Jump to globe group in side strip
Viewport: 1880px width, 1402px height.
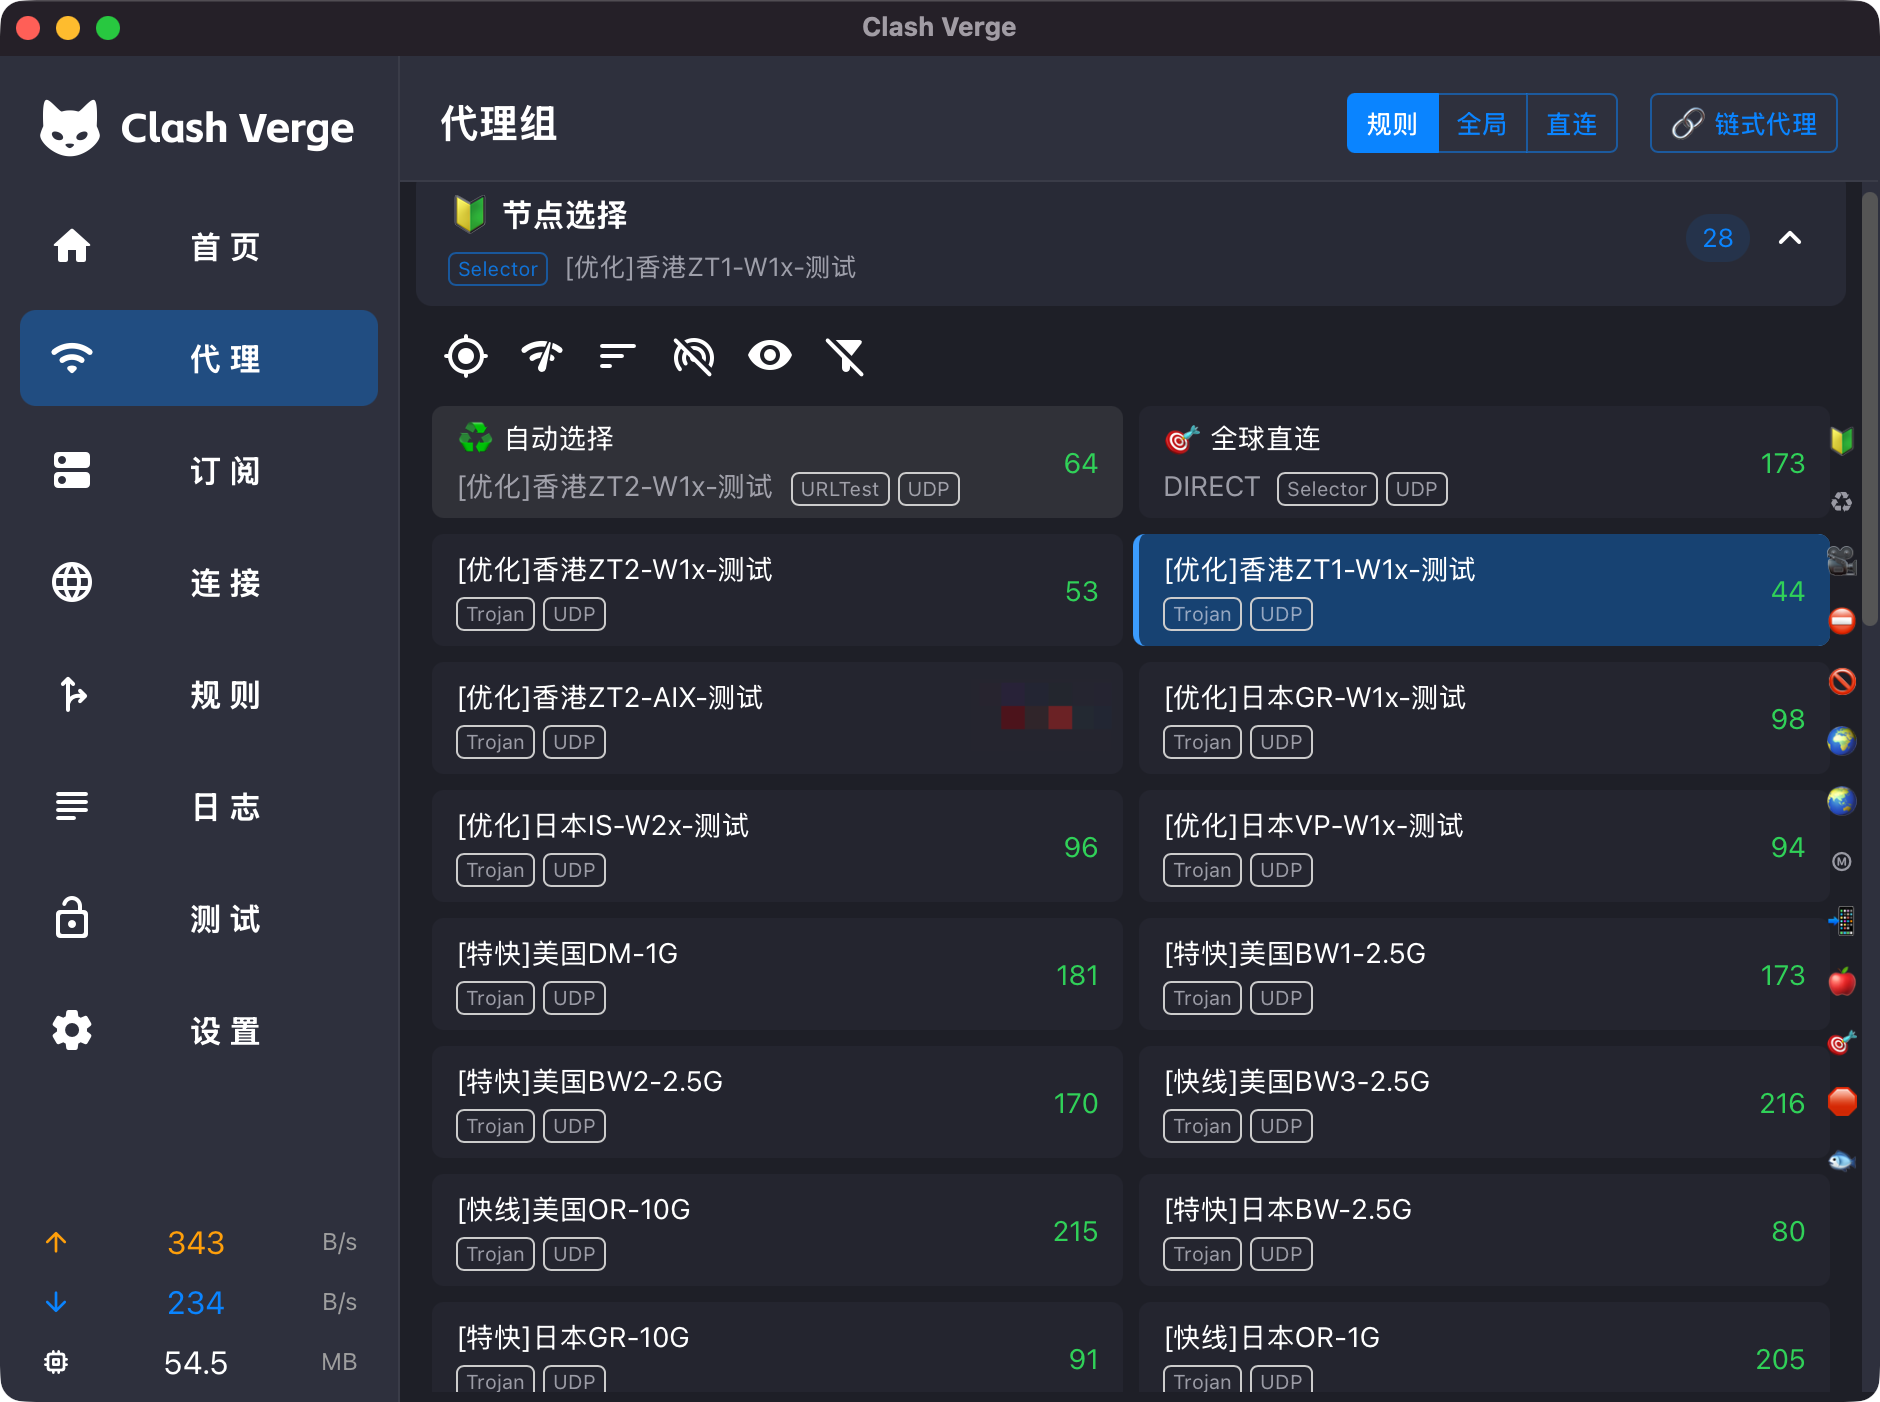(1842, 741)
